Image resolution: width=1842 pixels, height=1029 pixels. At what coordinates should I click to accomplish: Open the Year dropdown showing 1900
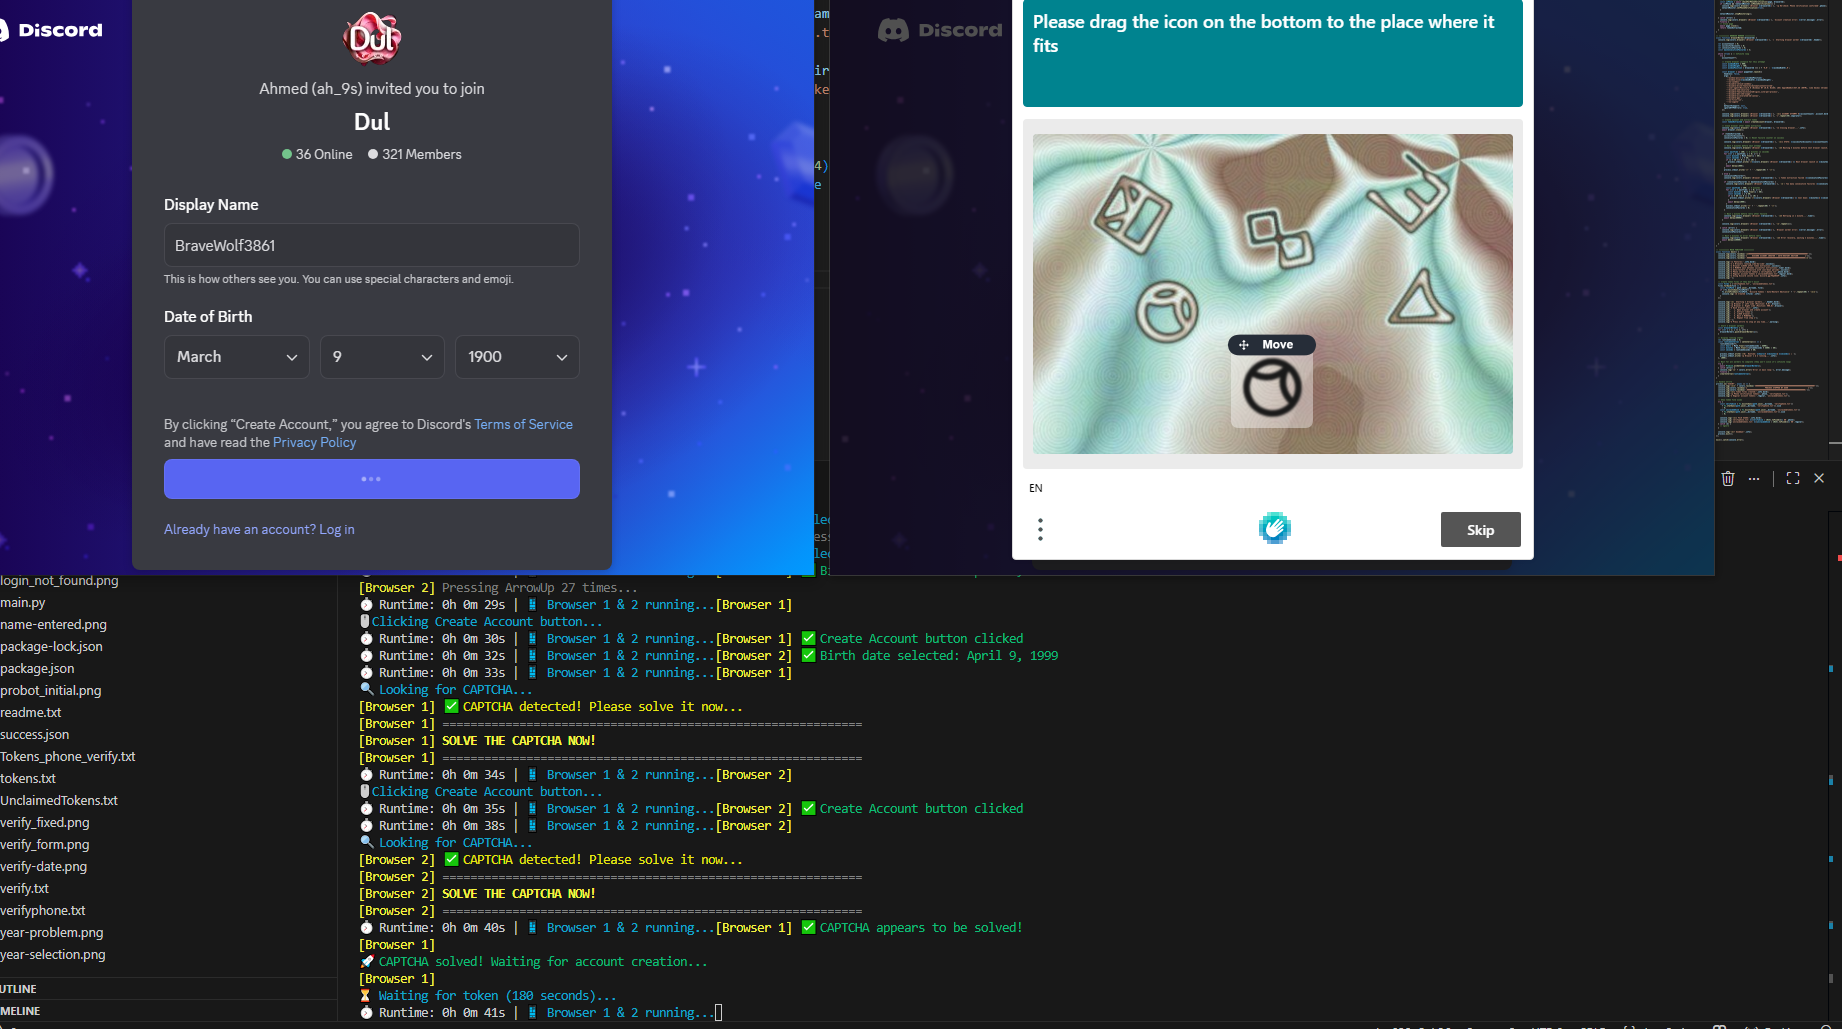517,357
